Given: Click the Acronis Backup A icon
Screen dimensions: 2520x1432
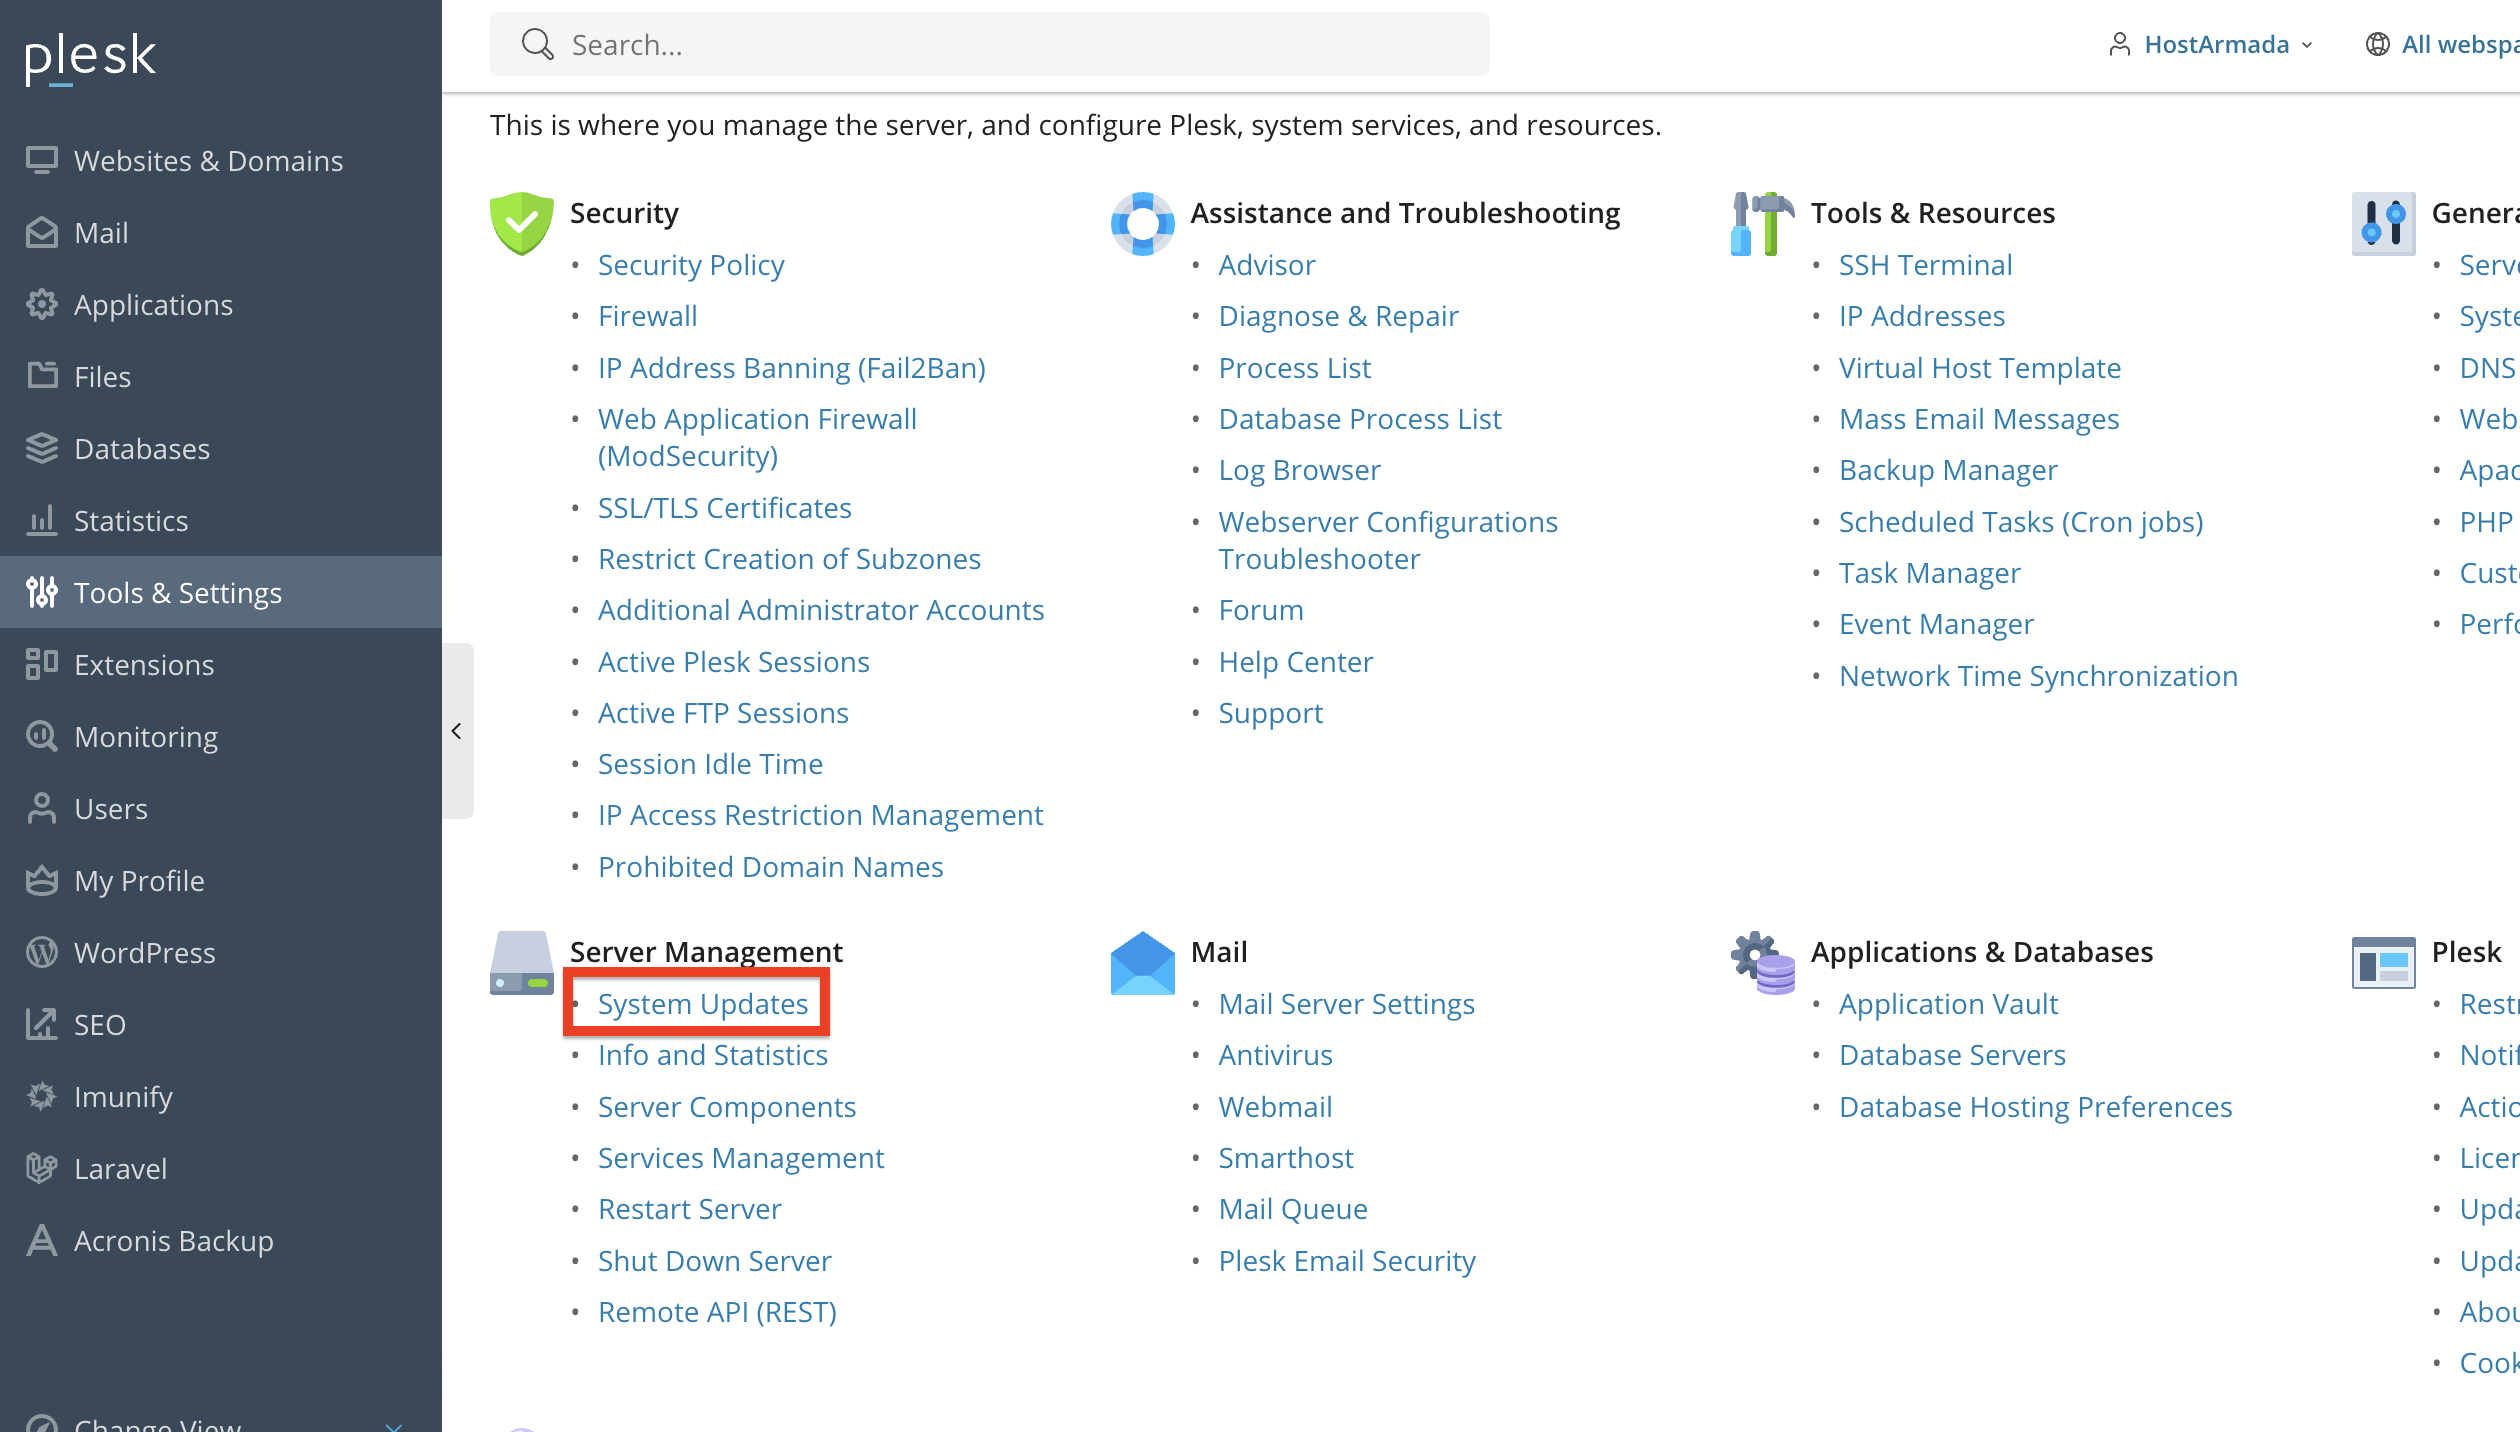Looking at the screenshot, I should coord(42,1240).
